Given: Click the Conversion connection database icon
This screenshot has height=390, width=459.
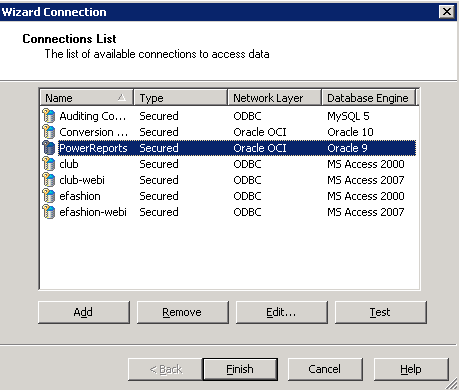Looking at the screenshot, I should 49,132.
